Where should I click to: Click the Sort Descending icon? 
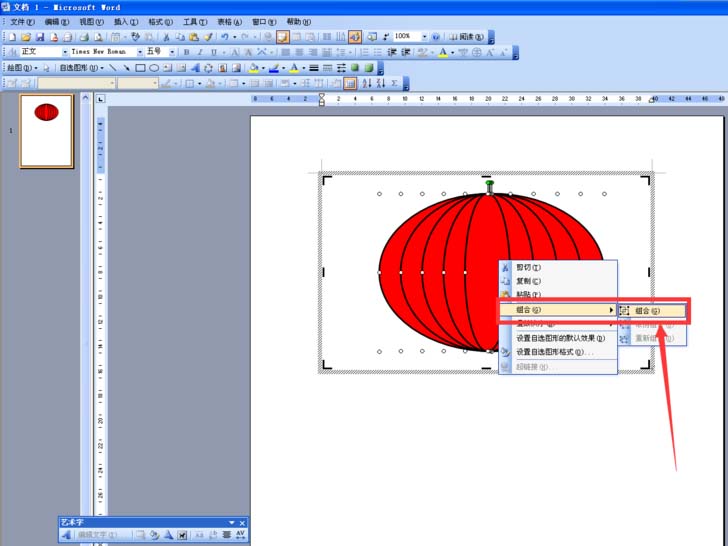pyautogui.click(x=381, y=84)
